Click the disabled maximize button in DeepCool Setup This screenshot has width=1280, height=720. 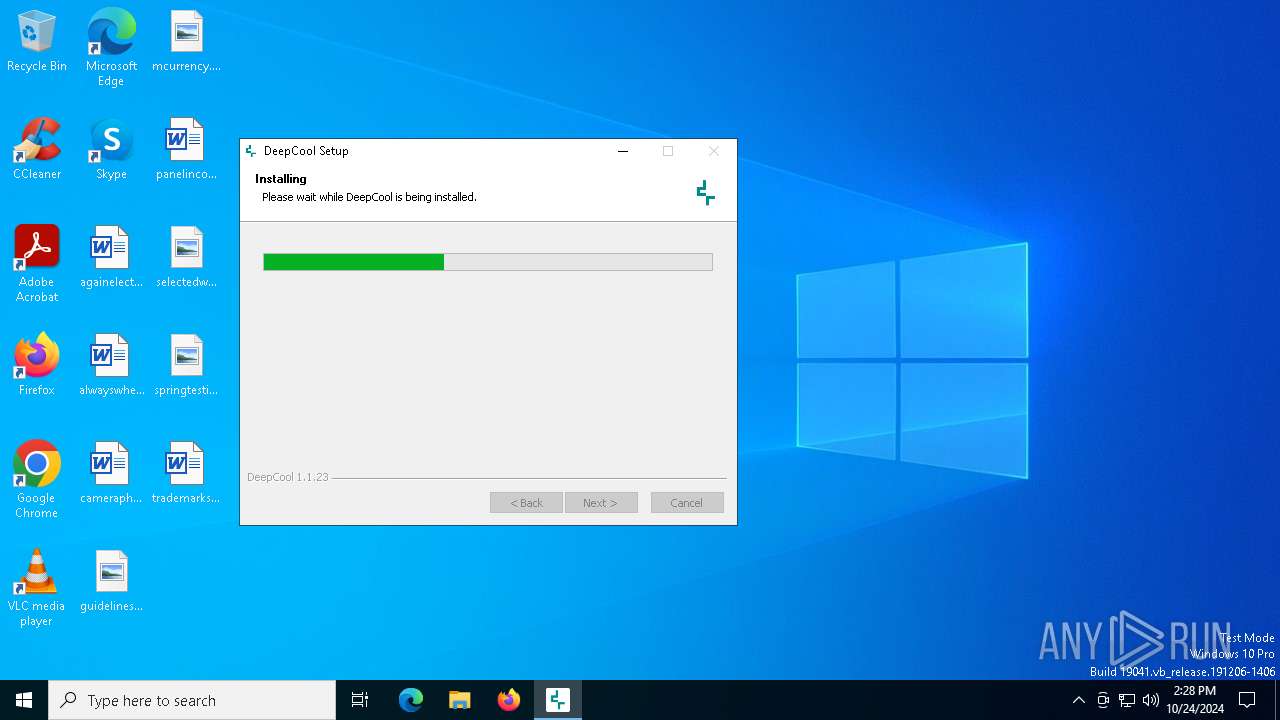pyautogui.click(x=668, y=151)
